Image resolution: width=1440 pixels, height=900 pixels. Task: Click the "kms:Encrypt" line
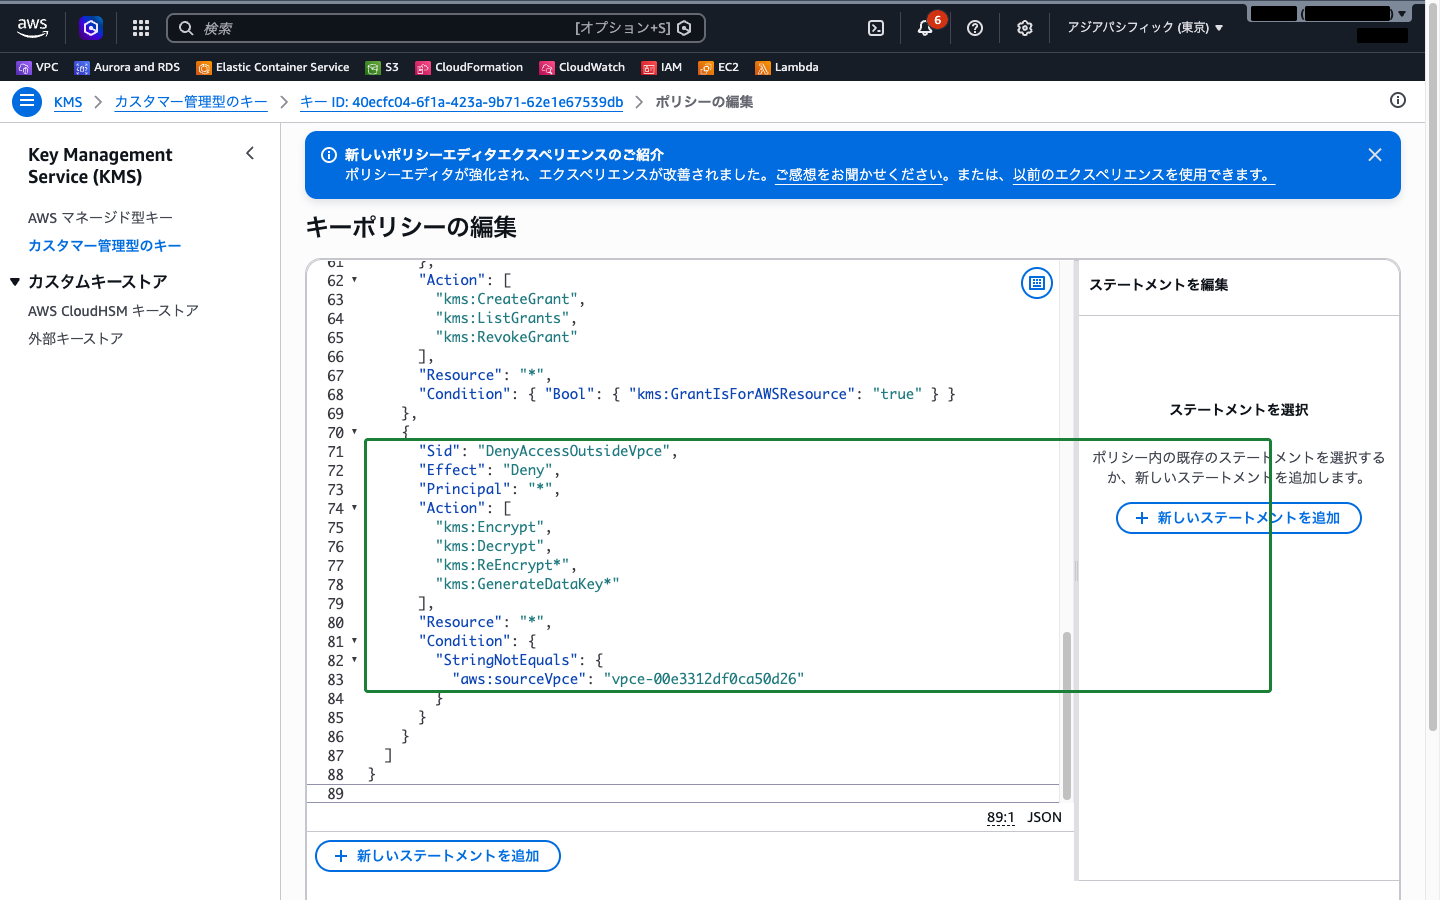[x=489, y=527]
